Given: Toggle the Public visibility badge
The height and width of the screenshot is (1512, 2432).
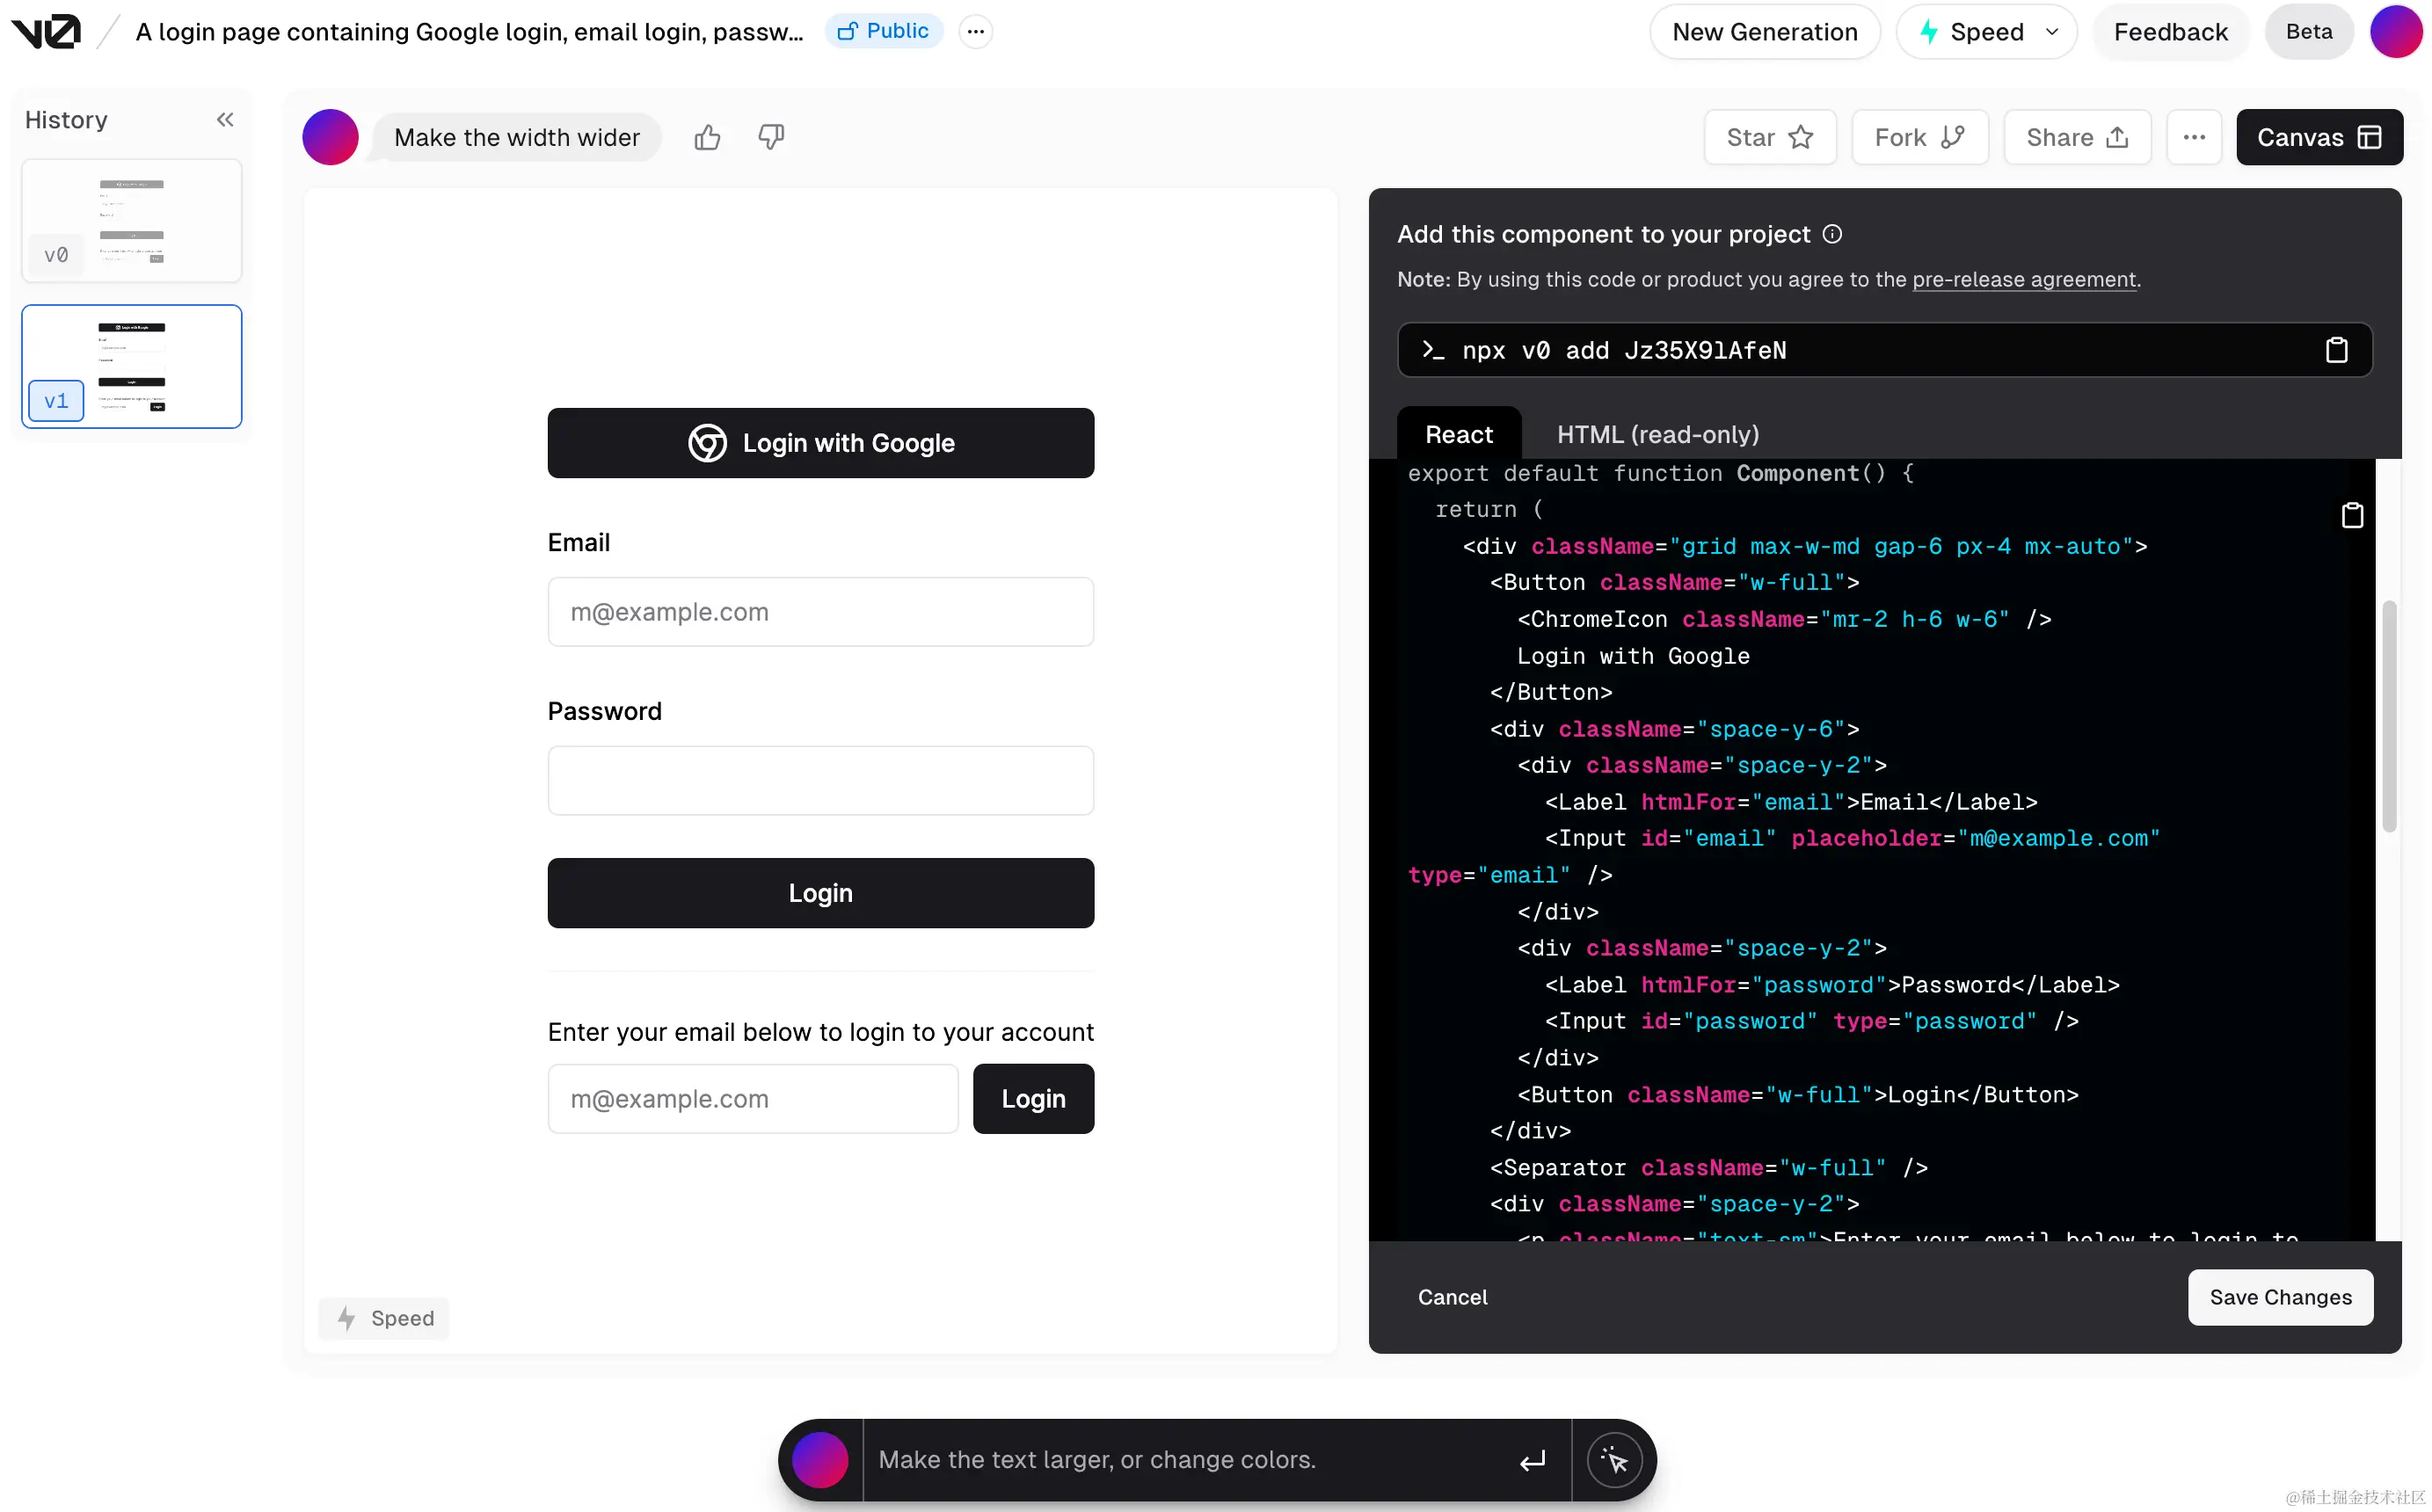Looking at the screenshot, I should tap(883, 31).
